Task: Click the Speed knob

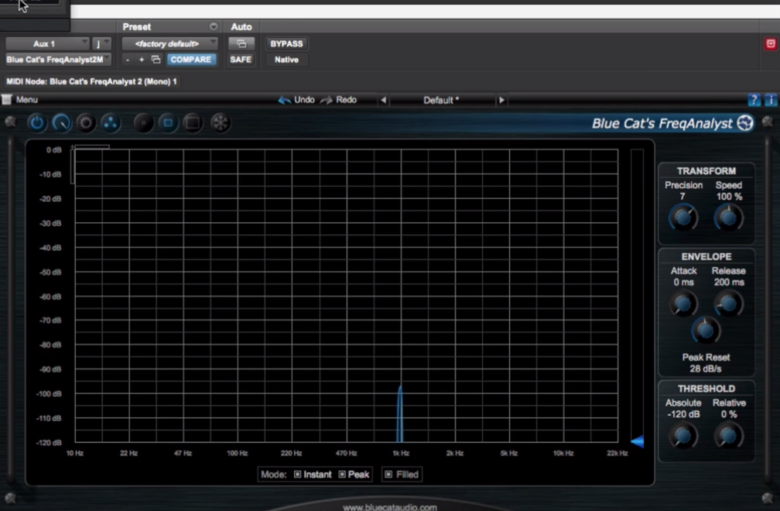Action: tap(729, 217)
